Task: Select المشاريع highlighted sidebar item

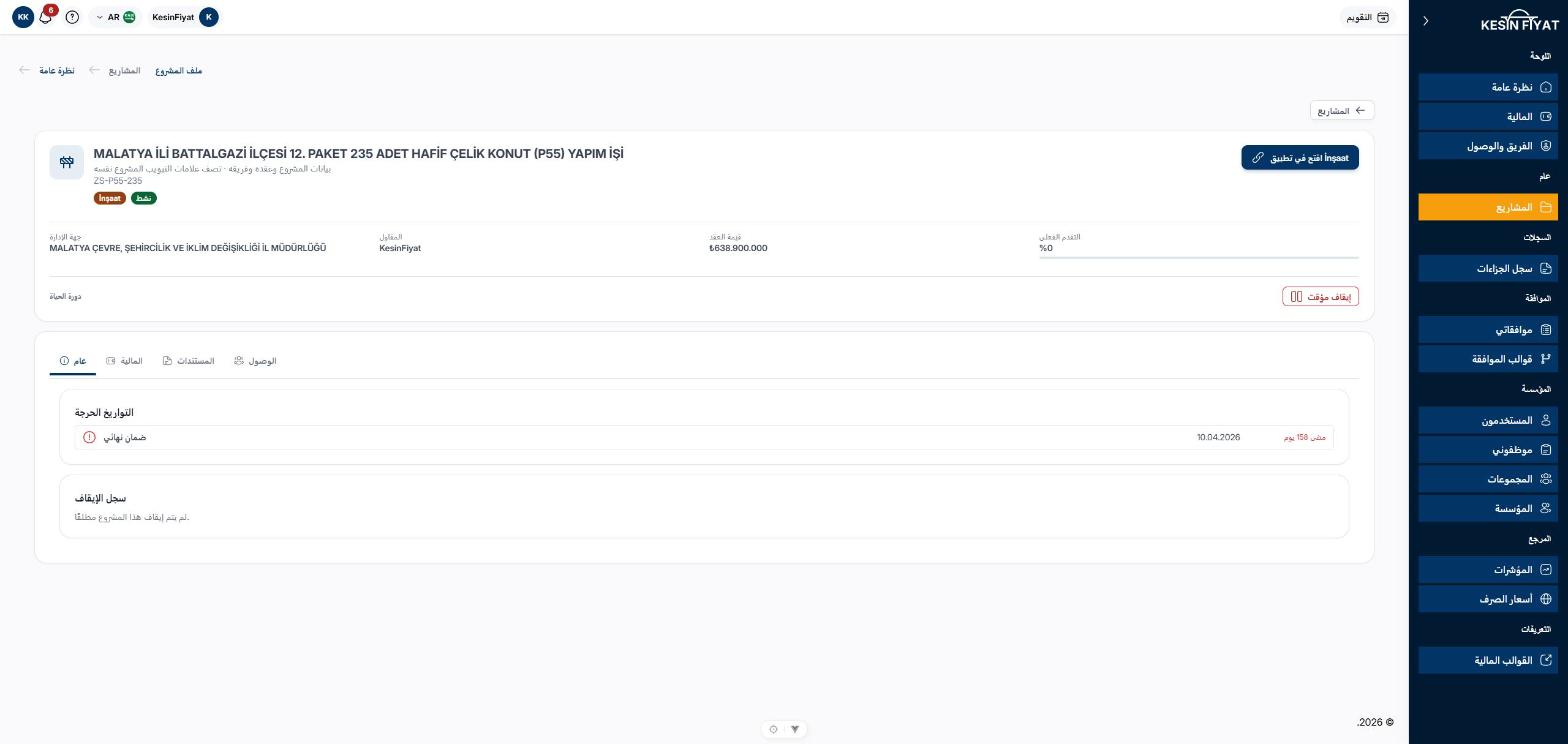Action: tap(1488, 207)
